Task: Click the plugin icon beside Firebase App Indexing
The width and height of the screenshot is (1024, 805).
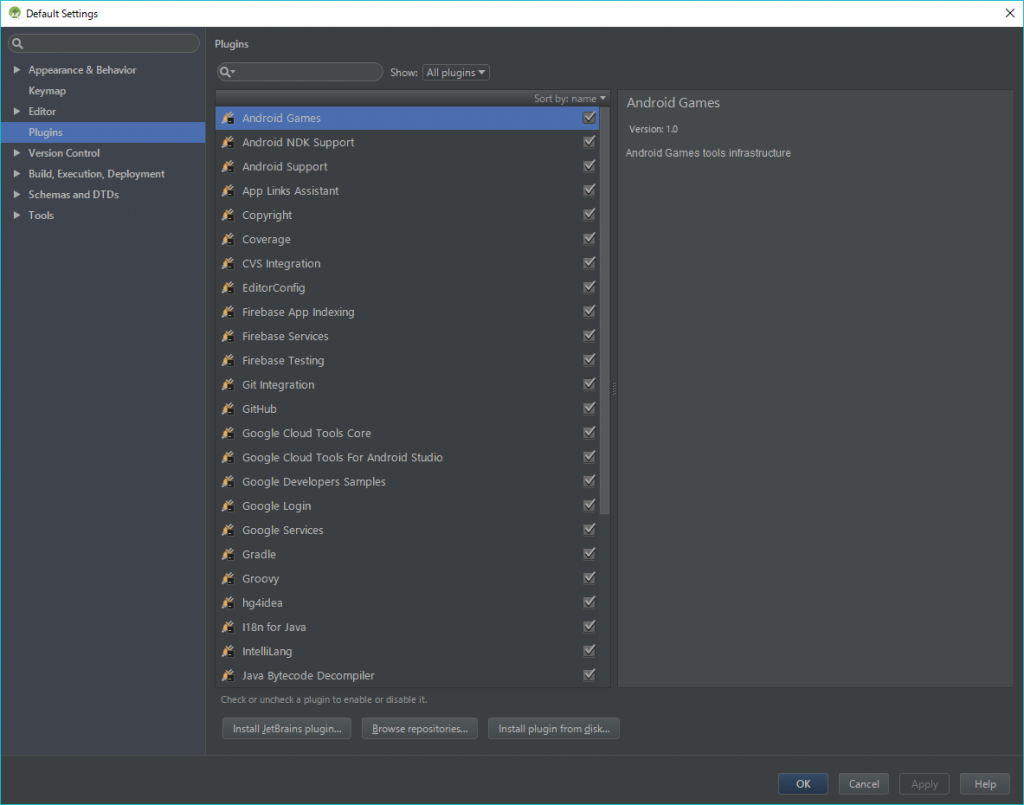Action: tap(228, 312)
